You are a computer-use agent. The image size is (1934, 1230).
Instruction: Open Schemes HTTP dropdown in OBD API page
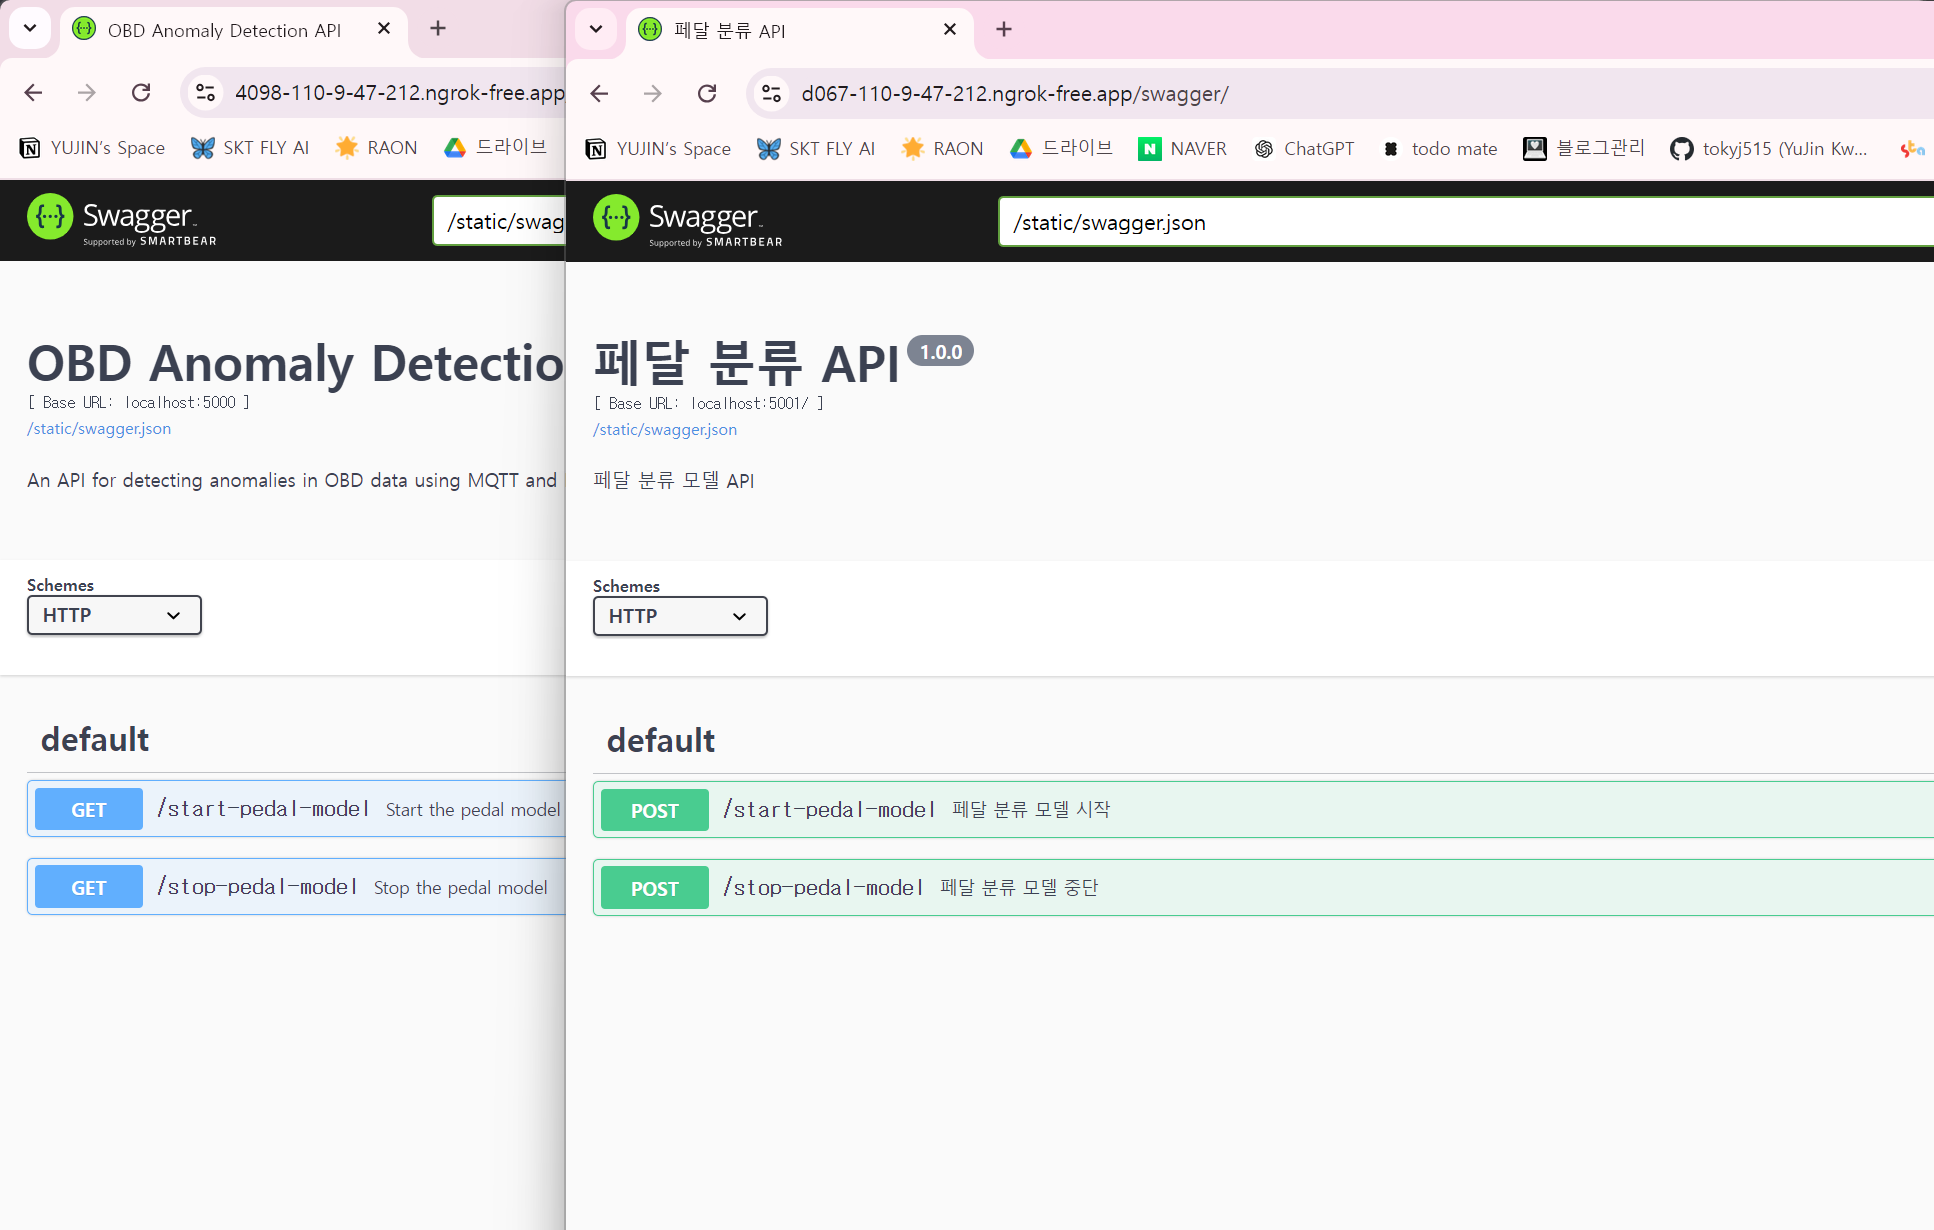tap(114, 615)
